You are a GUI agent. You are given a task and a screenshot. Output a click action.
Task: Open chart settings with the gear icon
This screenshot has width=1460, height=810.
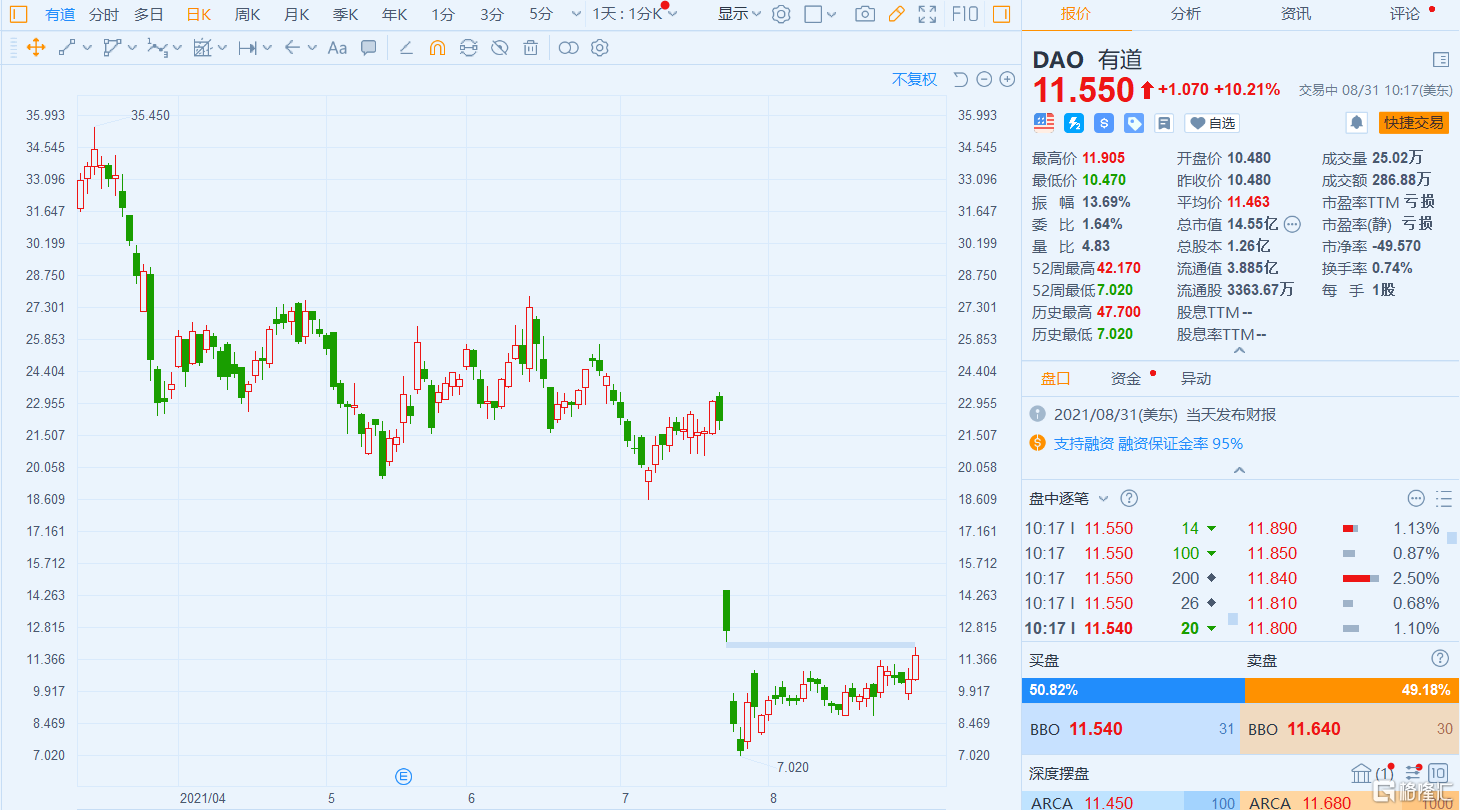(x=781, y=14)
